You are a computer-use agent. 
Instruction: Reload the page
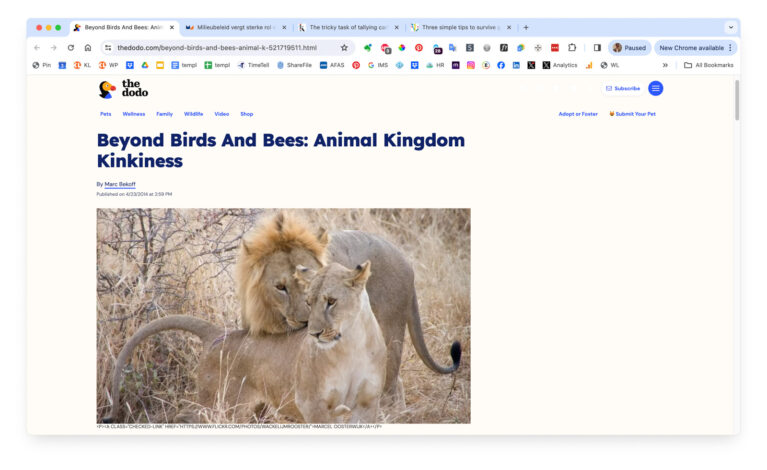pos(70,47)
